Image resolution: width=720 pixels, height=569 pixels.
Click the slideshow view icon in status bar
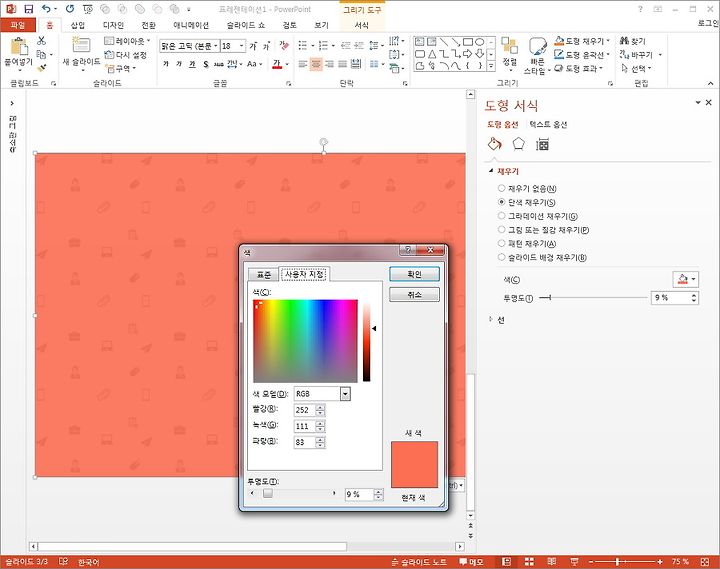coord(574,561)
